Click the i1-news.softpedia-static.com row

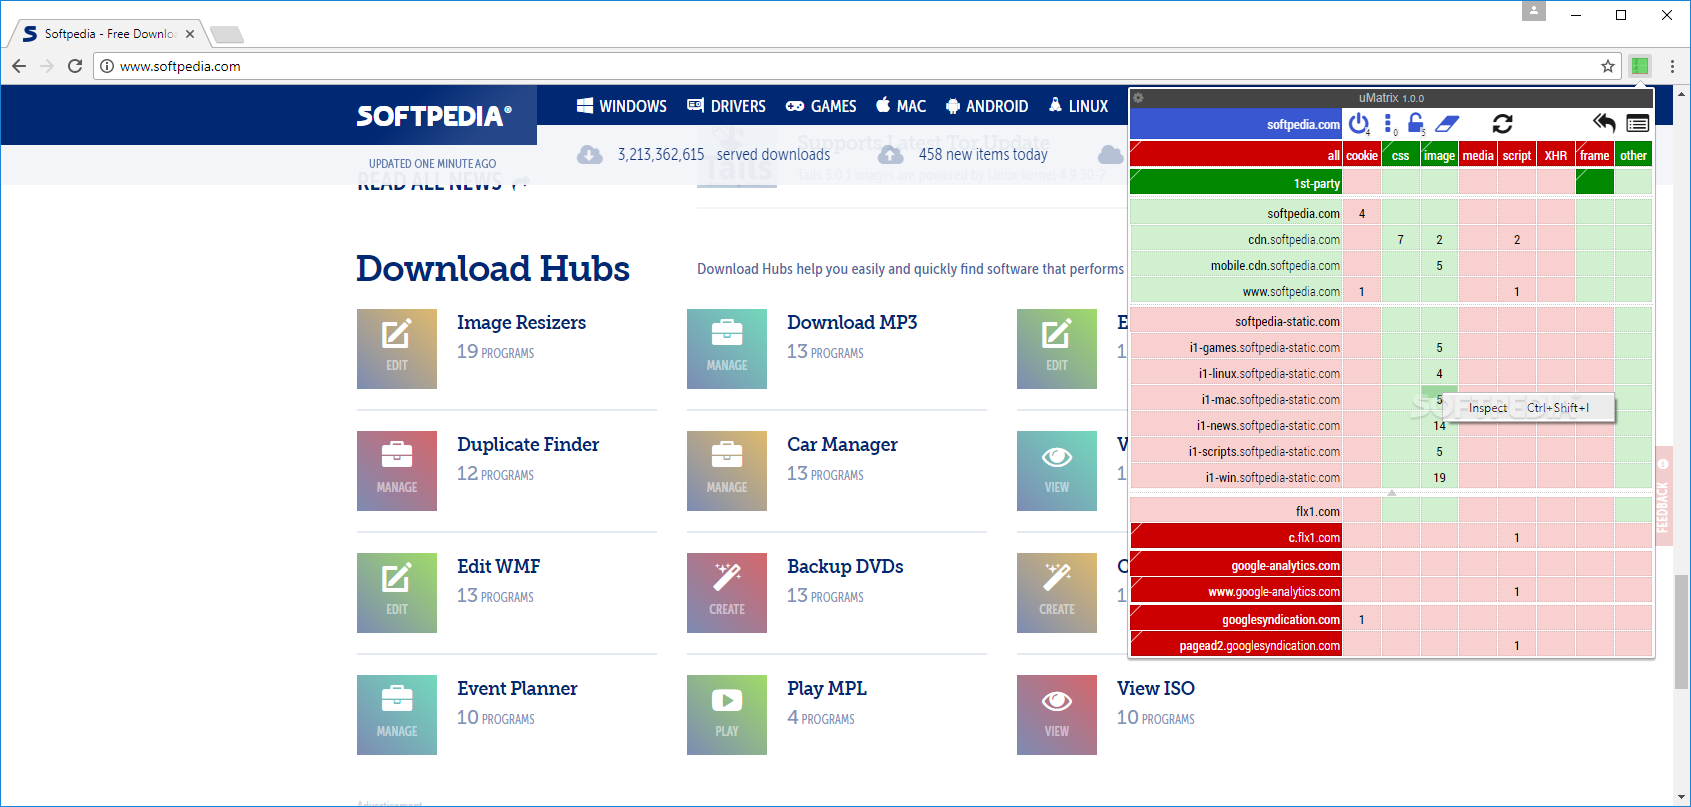pyautogui.click(x=1236, y=426)
